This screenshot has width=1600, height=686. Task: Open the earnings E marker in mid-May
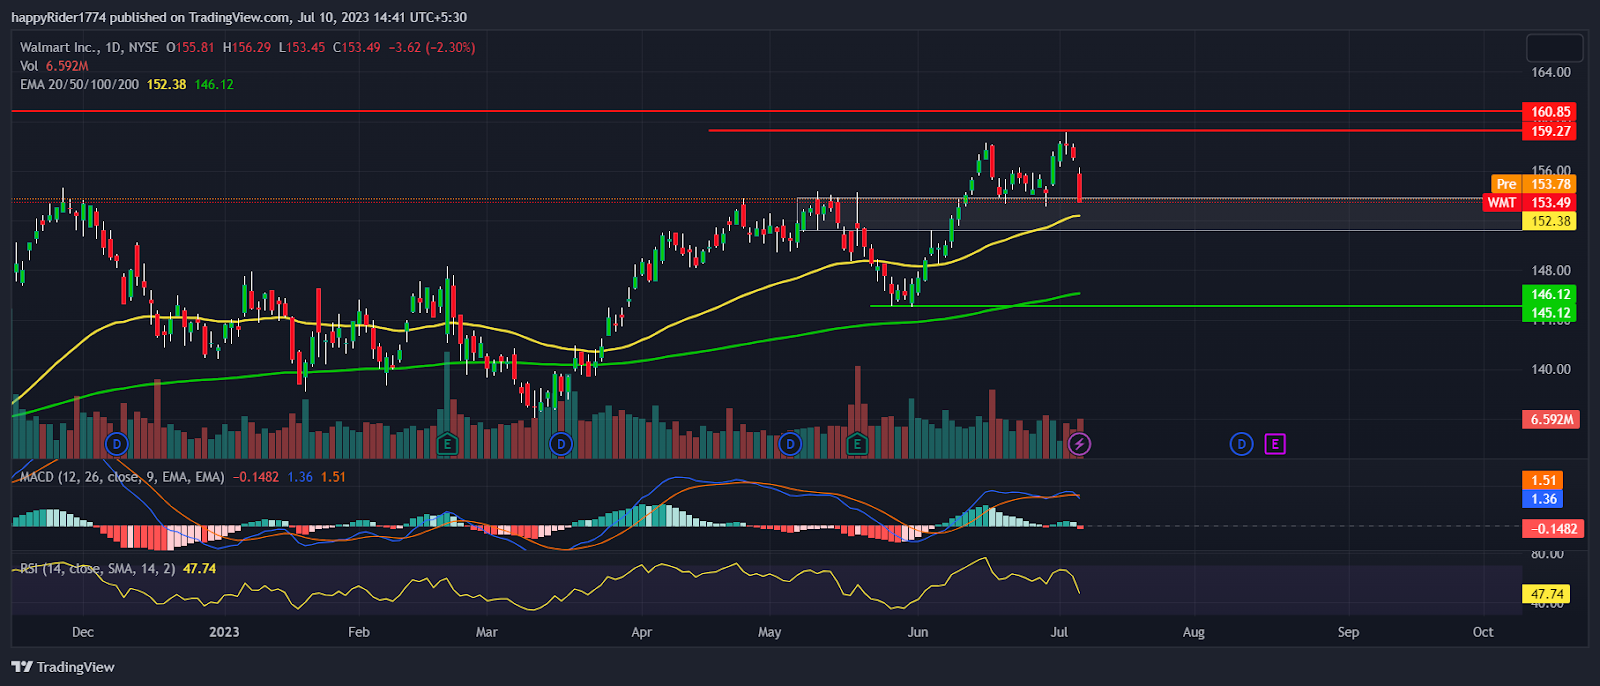coord(856,443)
